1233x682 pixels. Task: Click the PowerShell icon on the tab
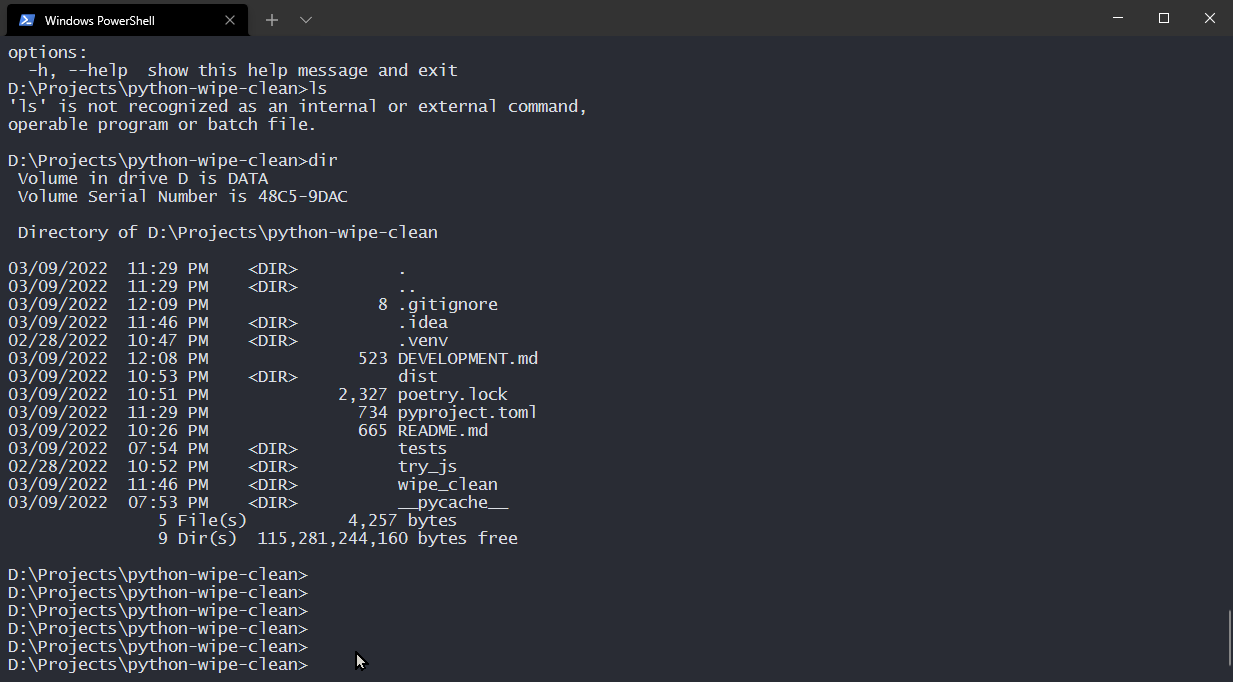27,20
